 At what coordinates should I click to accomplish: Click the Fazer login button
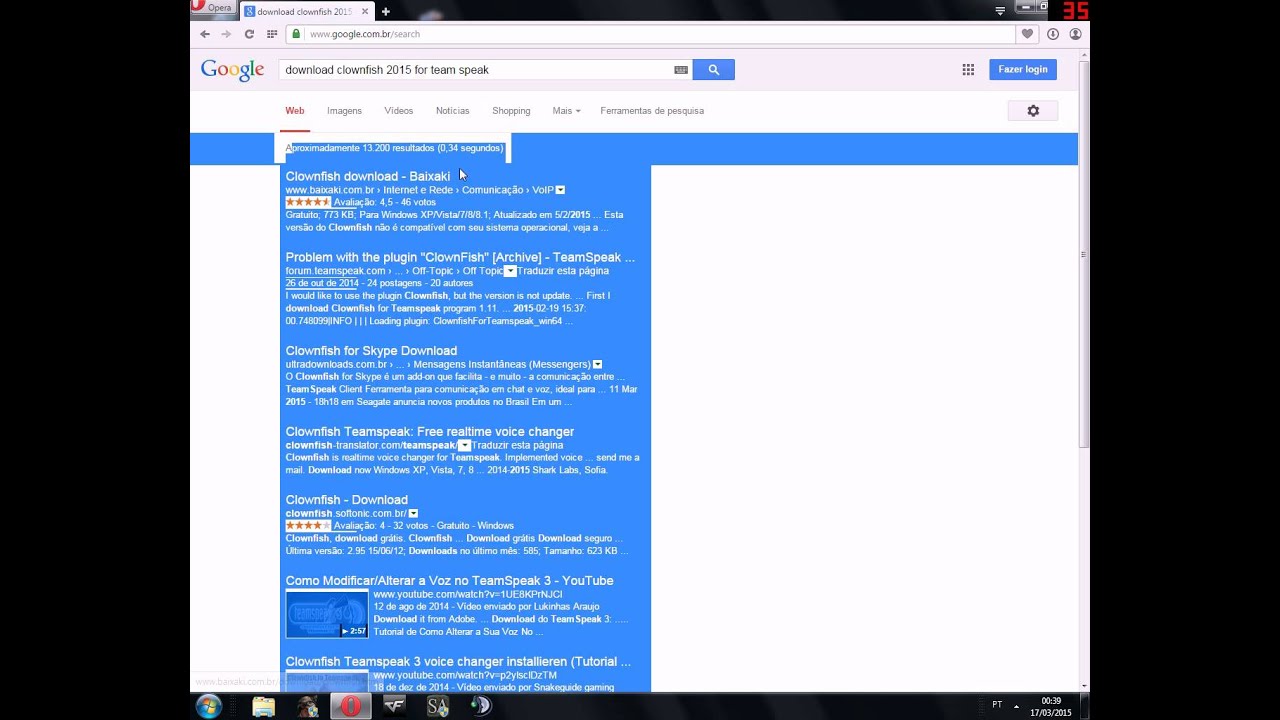(x=1023, y=70)
